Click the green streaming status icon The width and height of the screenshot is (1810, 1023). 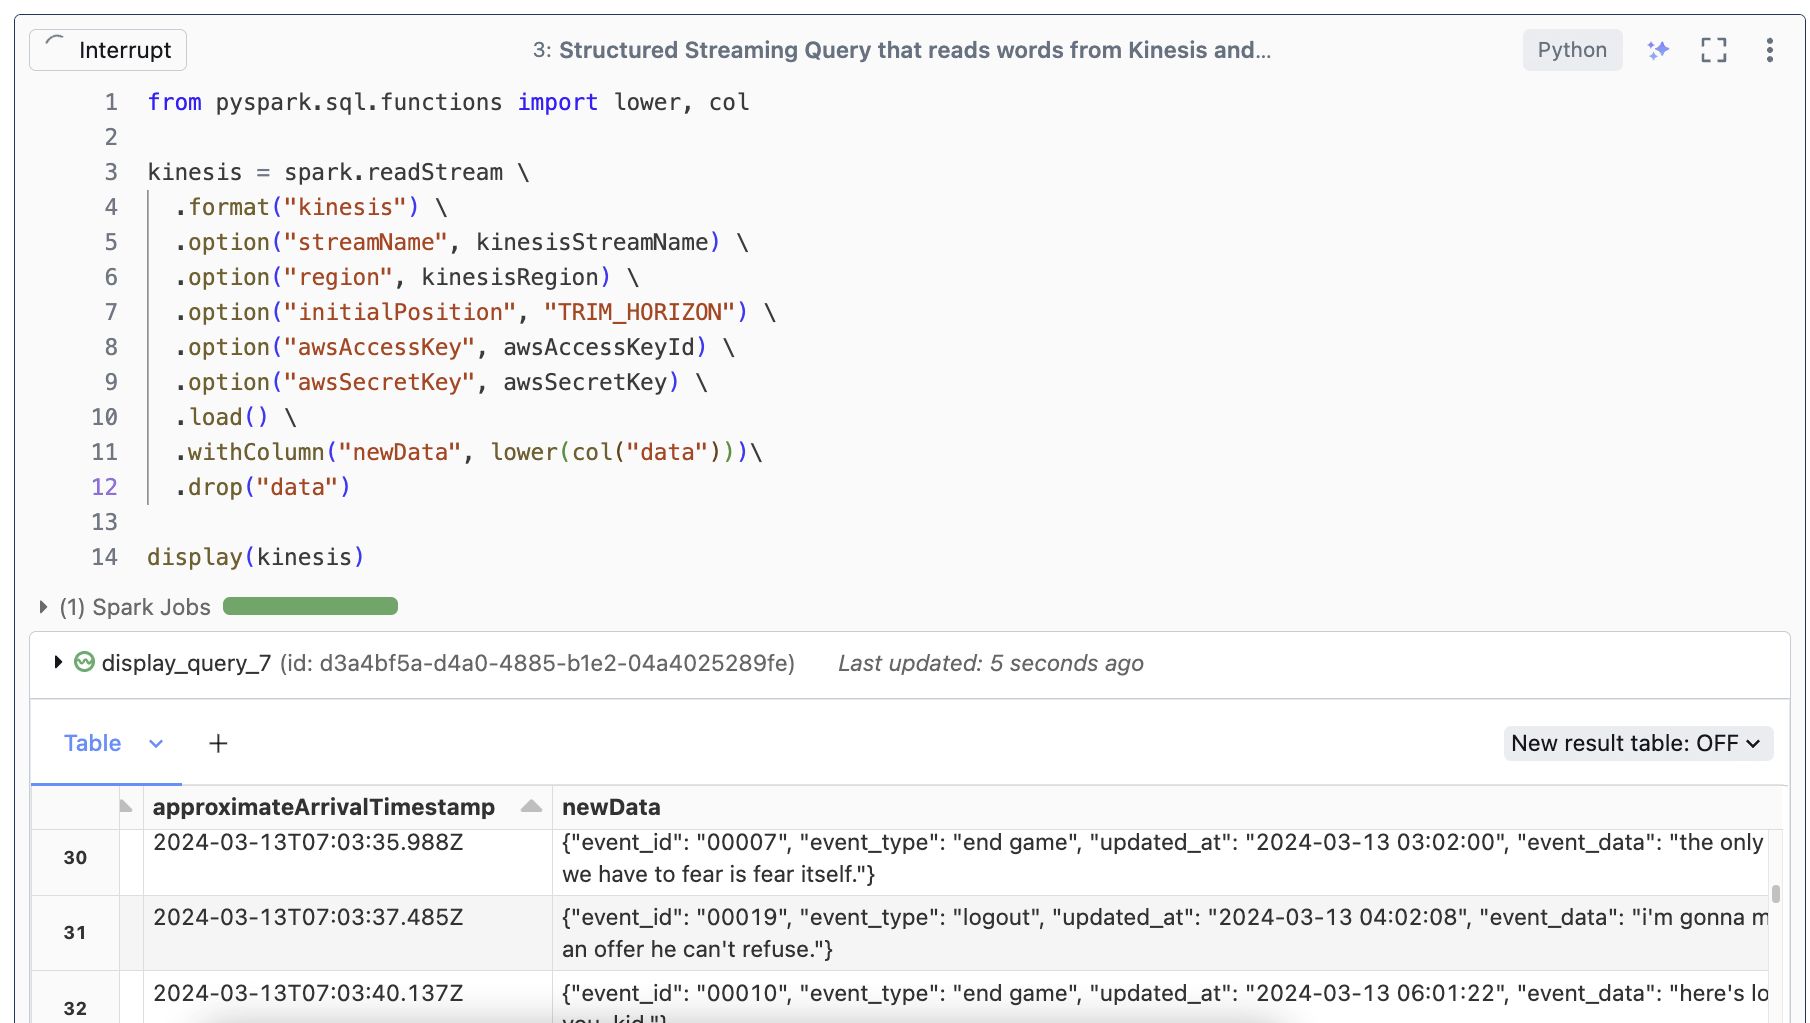85,662
